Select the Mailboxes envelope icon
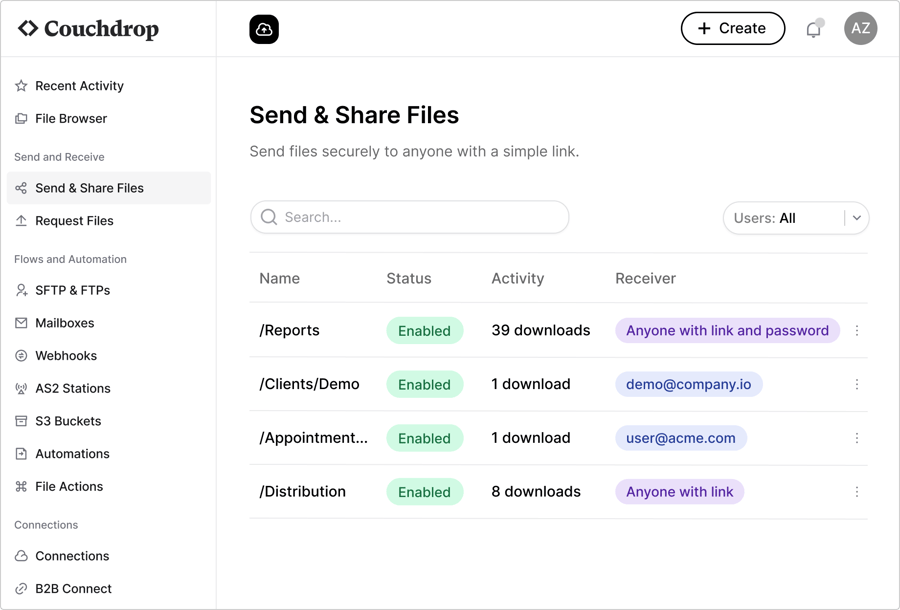This screenshot has width=900, height=610. pos(22,323)
